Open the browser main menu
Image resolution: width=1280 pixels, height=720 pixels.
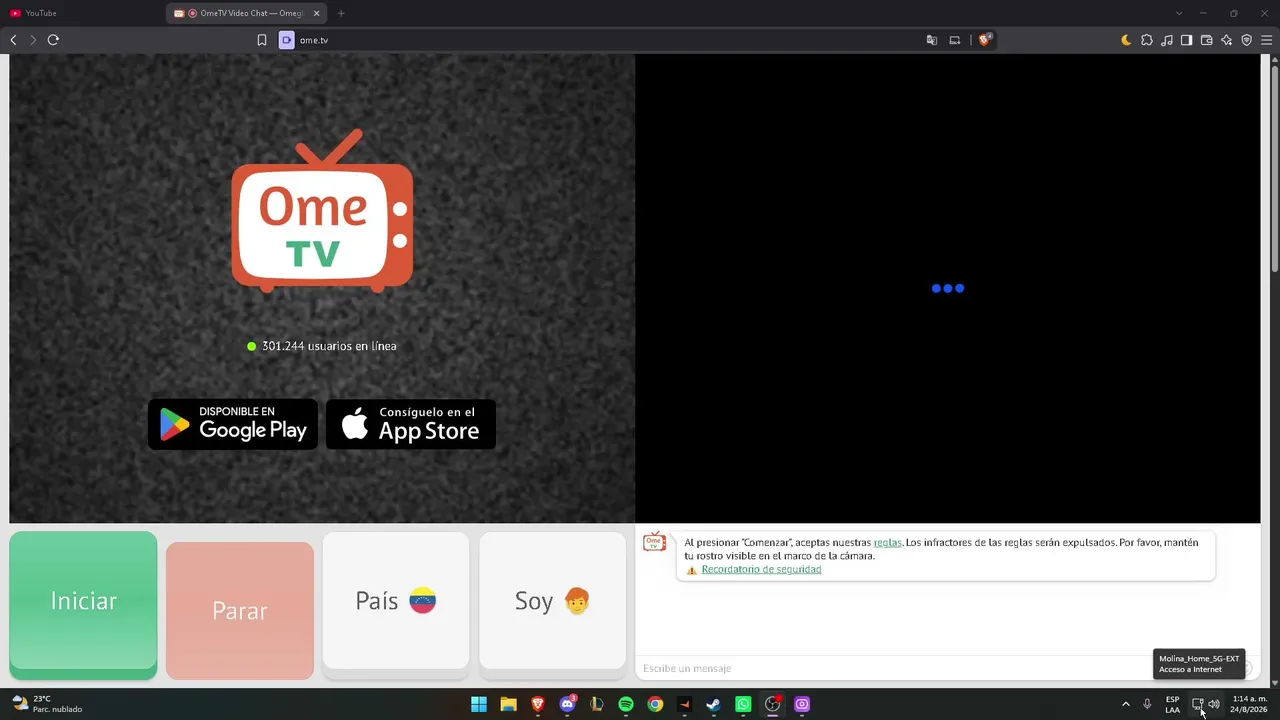[1266, 40]
